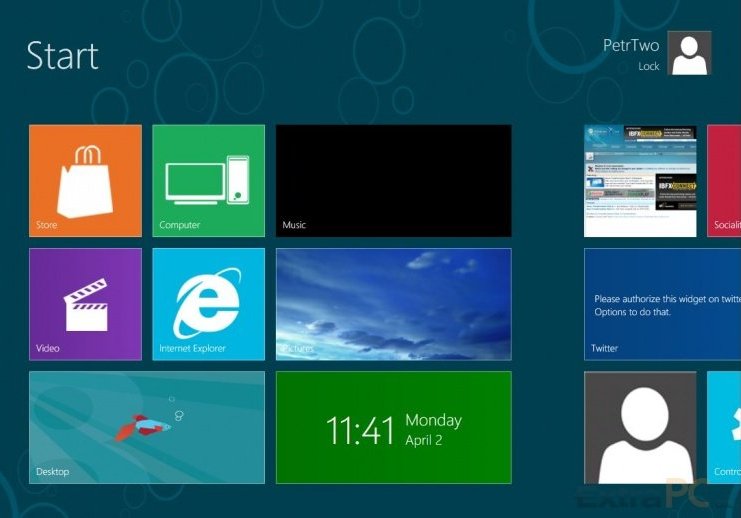This screenshot has height=518, width=741.
Task: Click the Monday April 2 date
Action: 433,429
